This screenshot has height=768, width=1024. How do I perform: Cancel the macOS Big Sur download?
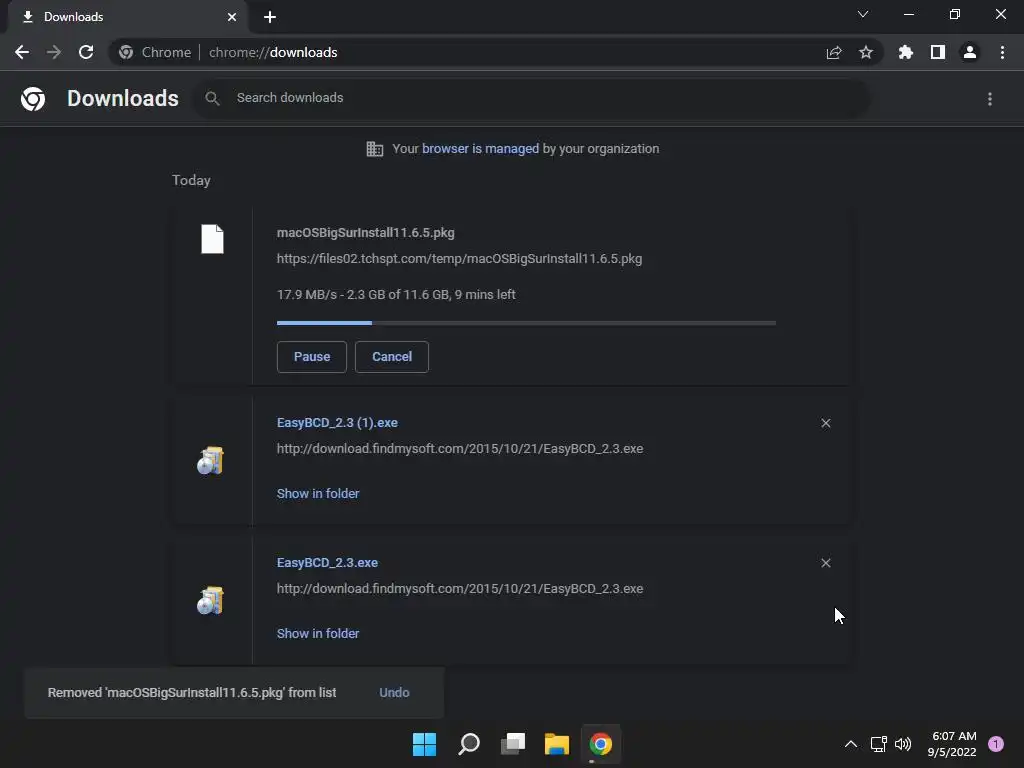(392, 357)
